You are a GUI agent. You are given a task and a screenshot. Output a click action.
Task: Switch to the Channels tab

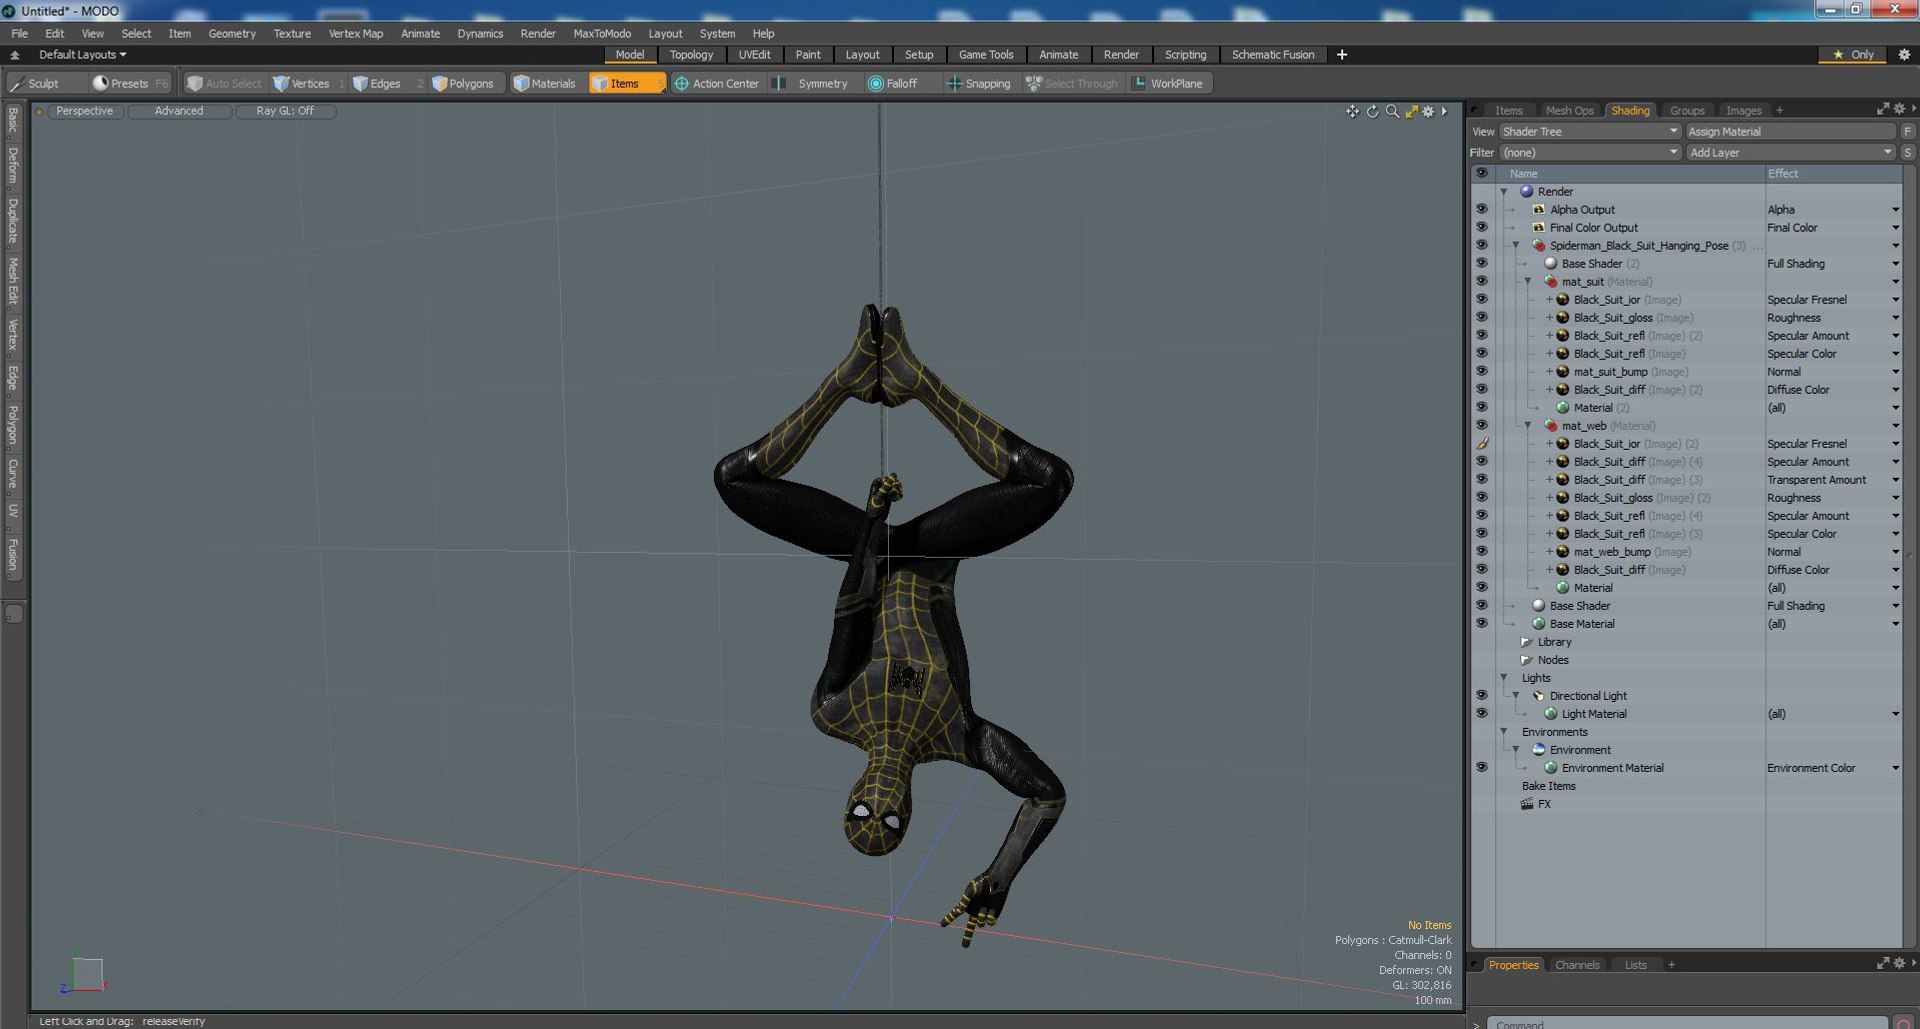pyautogui.click(x=1577, y=965)
